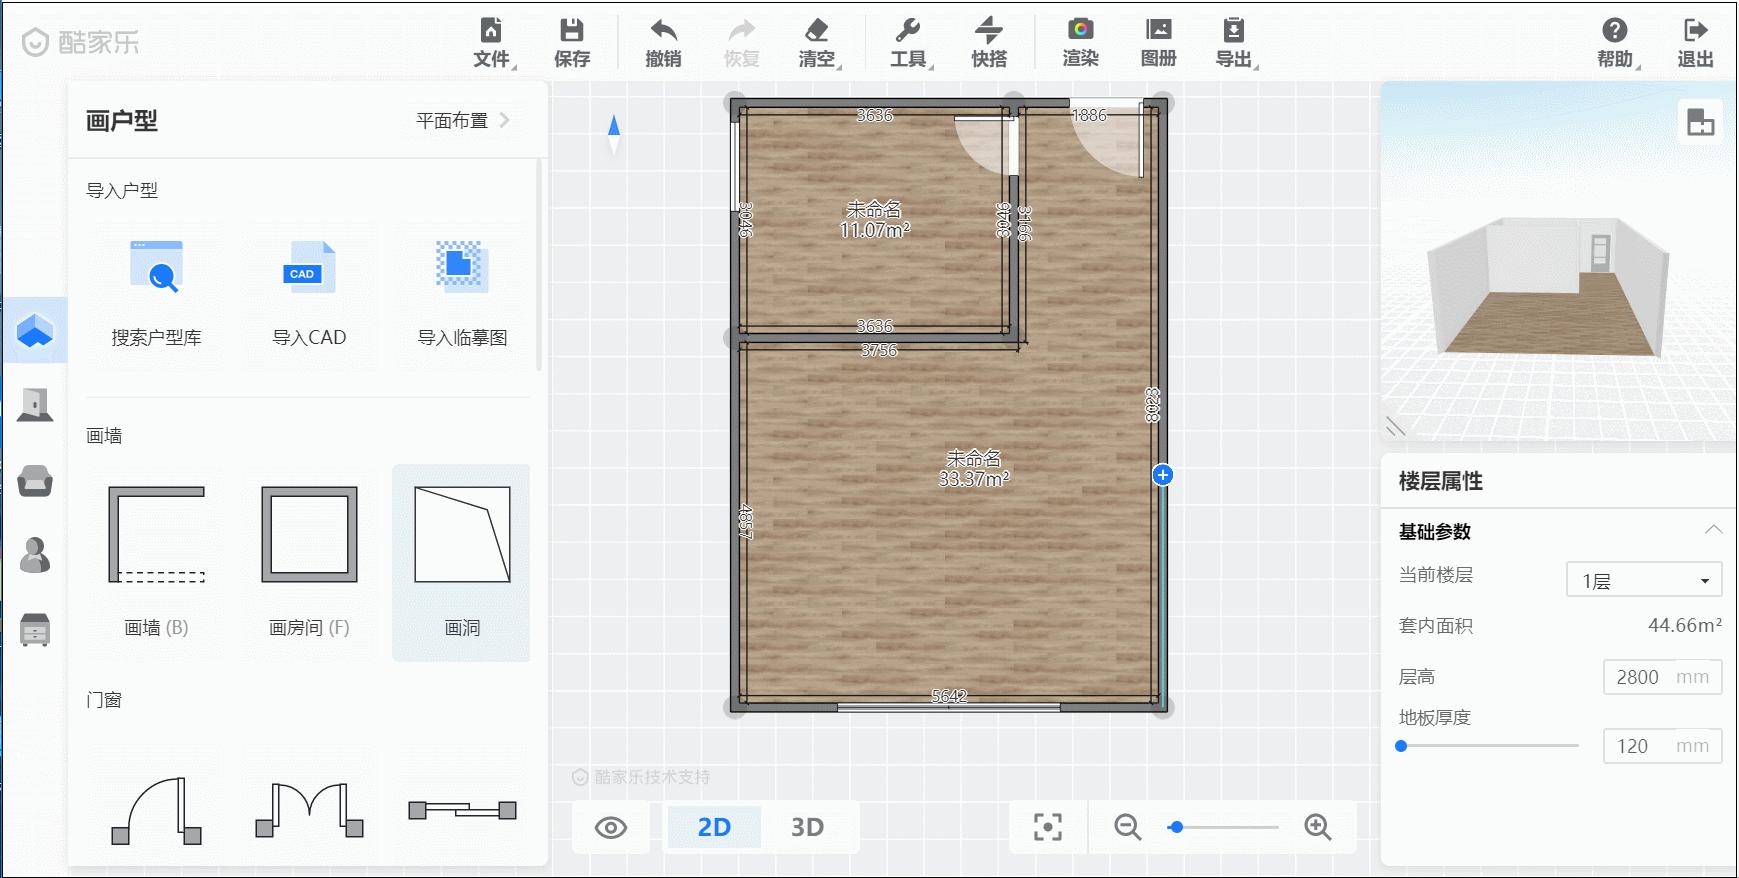Zoom out with the minus magnifier
Screen dimensions: 1739x878
click(x=1128, y=827)
